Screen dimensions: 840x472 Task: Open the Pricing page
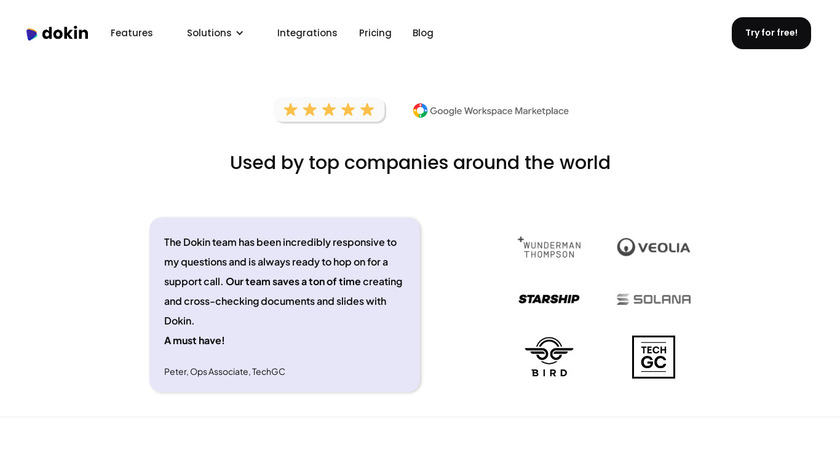pyautogui.click(x=375, y=33)
